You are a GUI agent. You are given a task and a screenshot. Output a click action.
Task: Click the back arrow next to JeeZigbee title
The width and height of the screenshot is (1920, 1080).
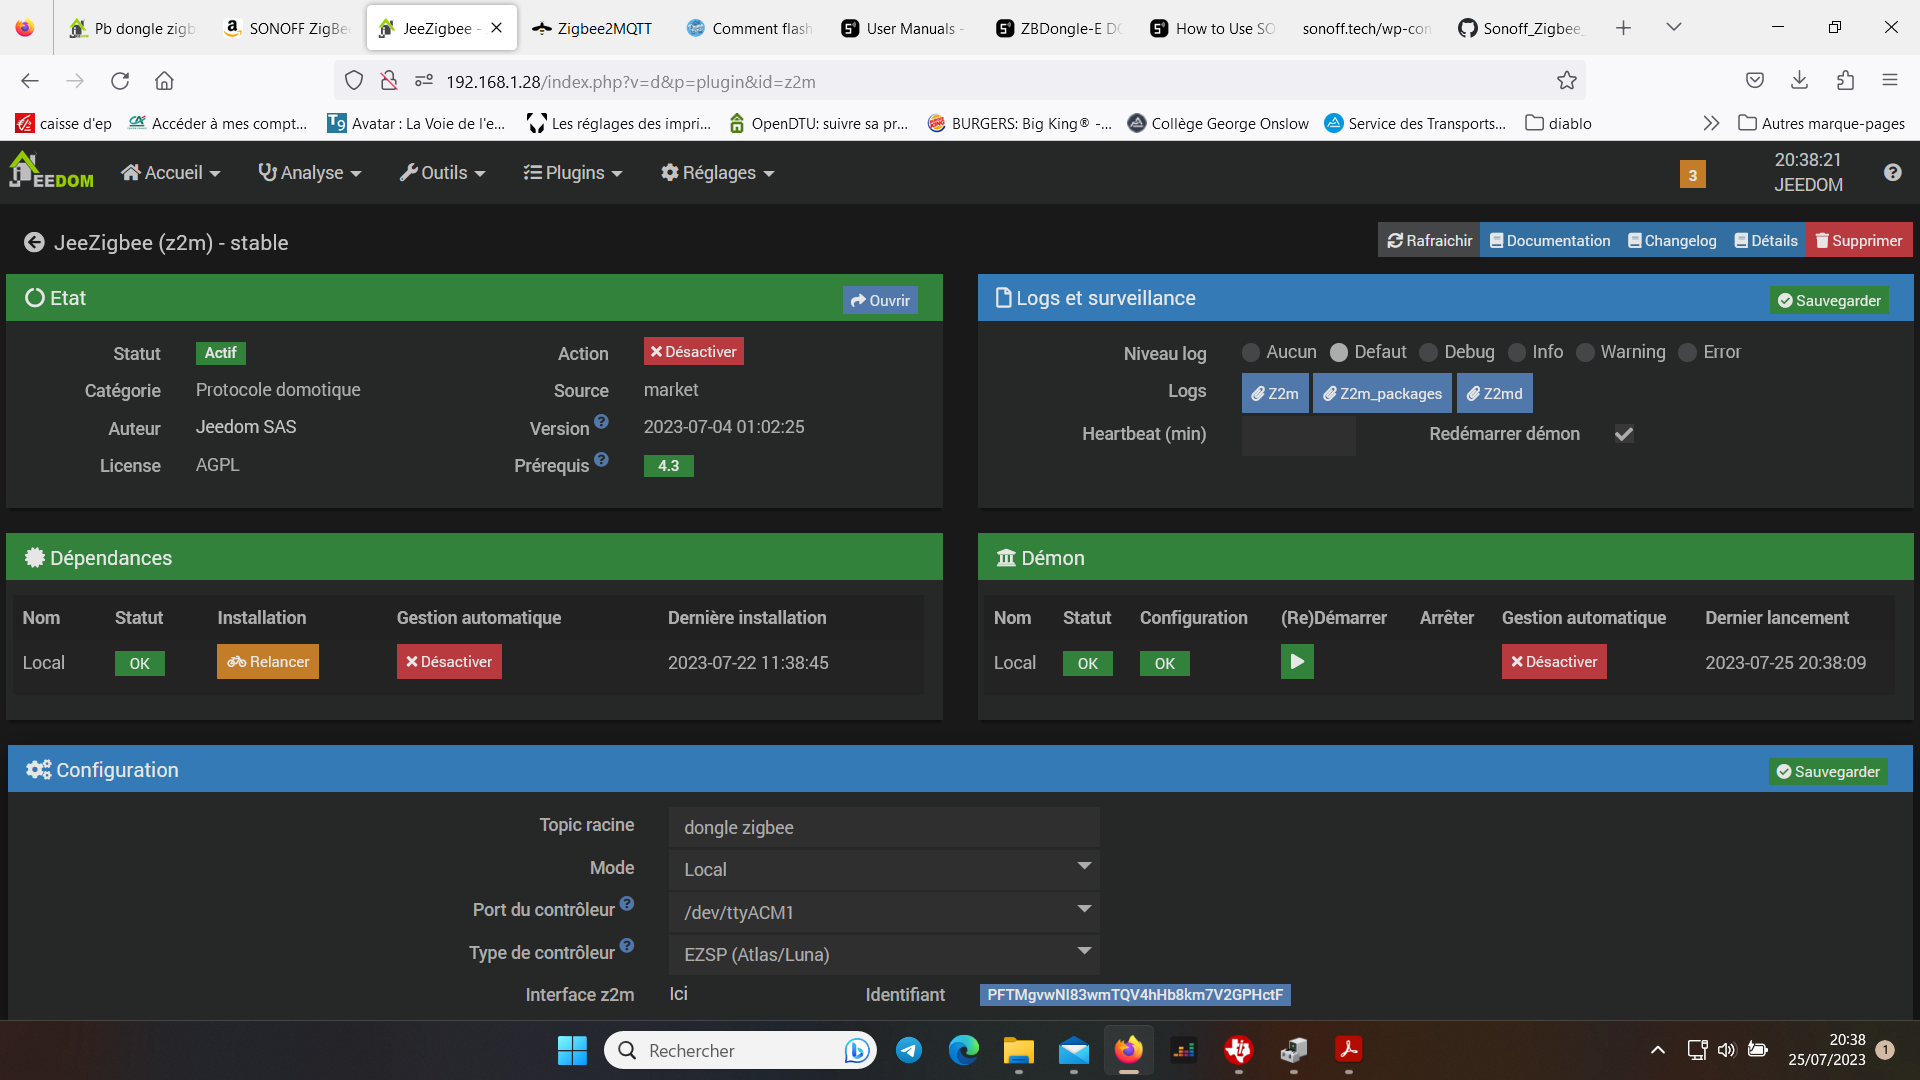tap(34, 243)
